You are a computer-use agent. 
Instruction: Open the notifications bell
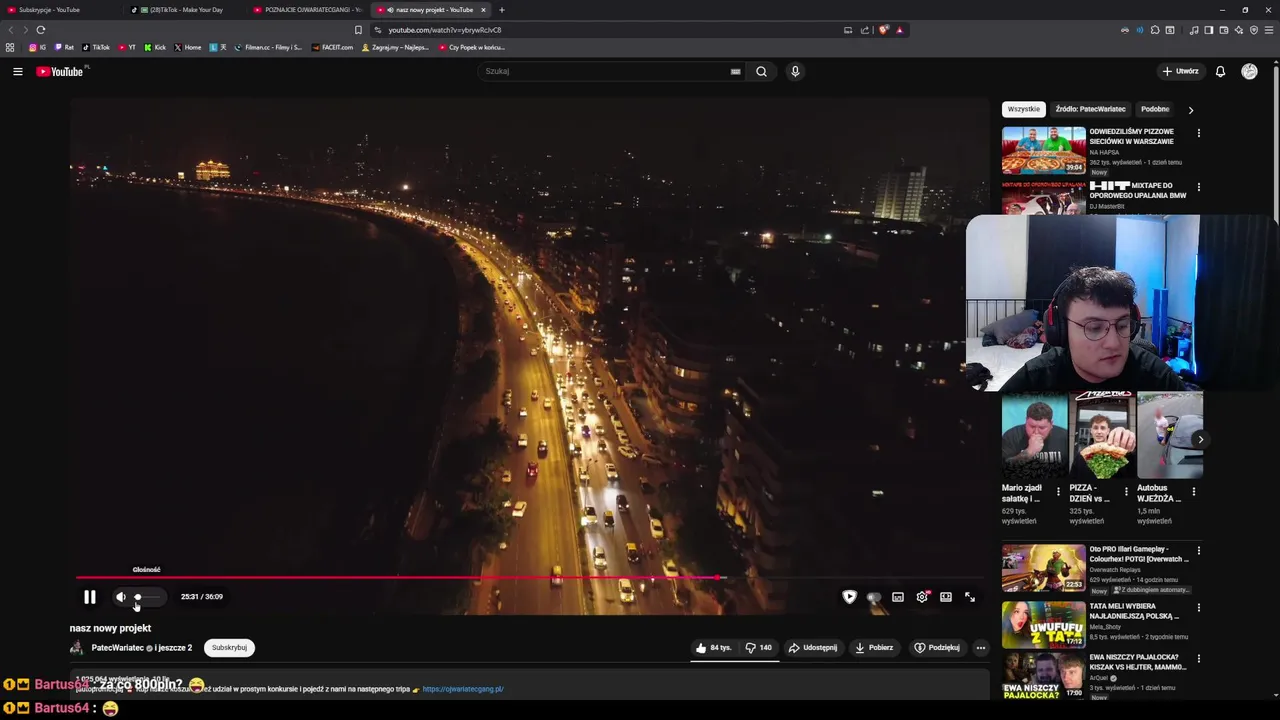coord(1220,71)
